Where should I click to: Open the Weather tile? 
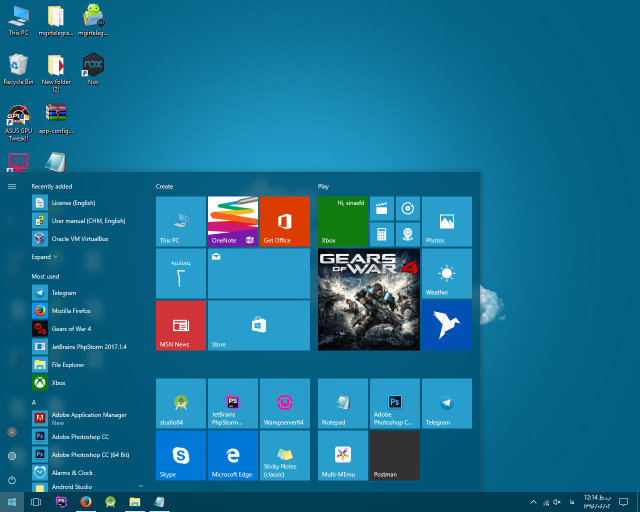click(446, 273)
